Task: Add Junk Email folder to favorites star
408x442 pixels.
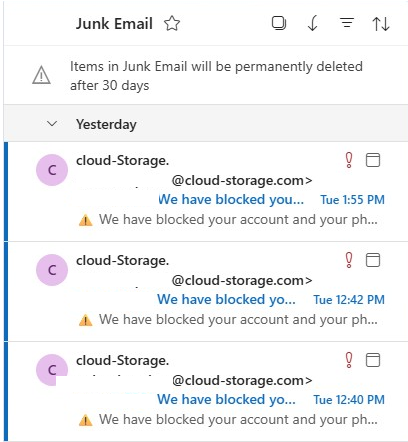Action: 172,24
